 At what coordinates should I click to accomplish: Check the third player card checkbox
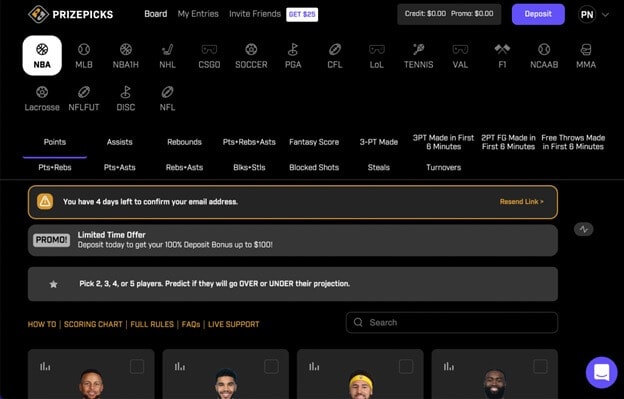(x=406, y=366)
